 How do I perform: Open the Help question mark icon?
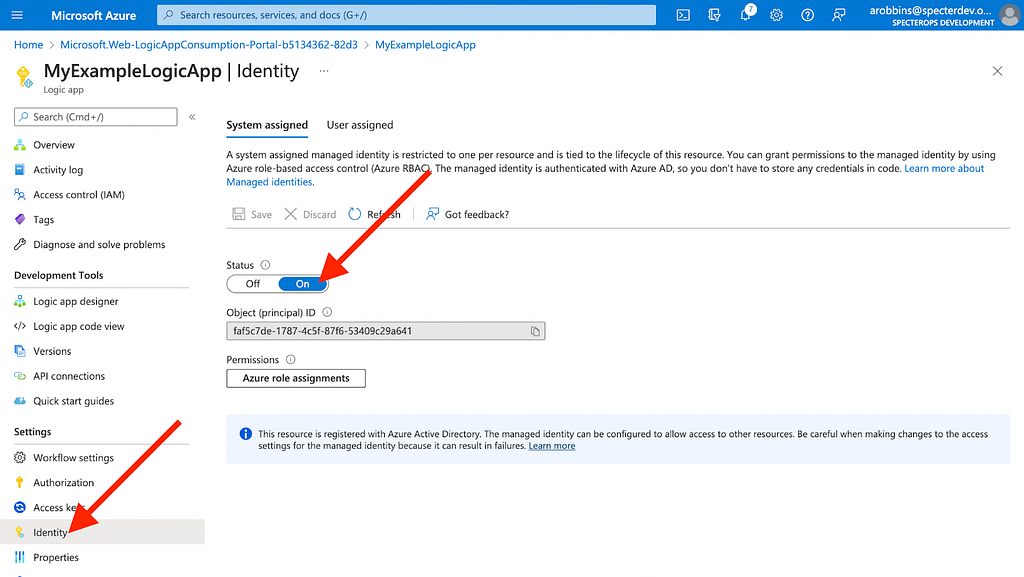tap(807, 15)
